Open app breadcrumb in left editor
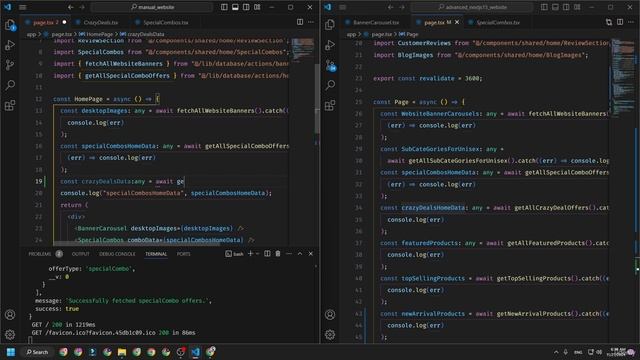 point(31,34)
